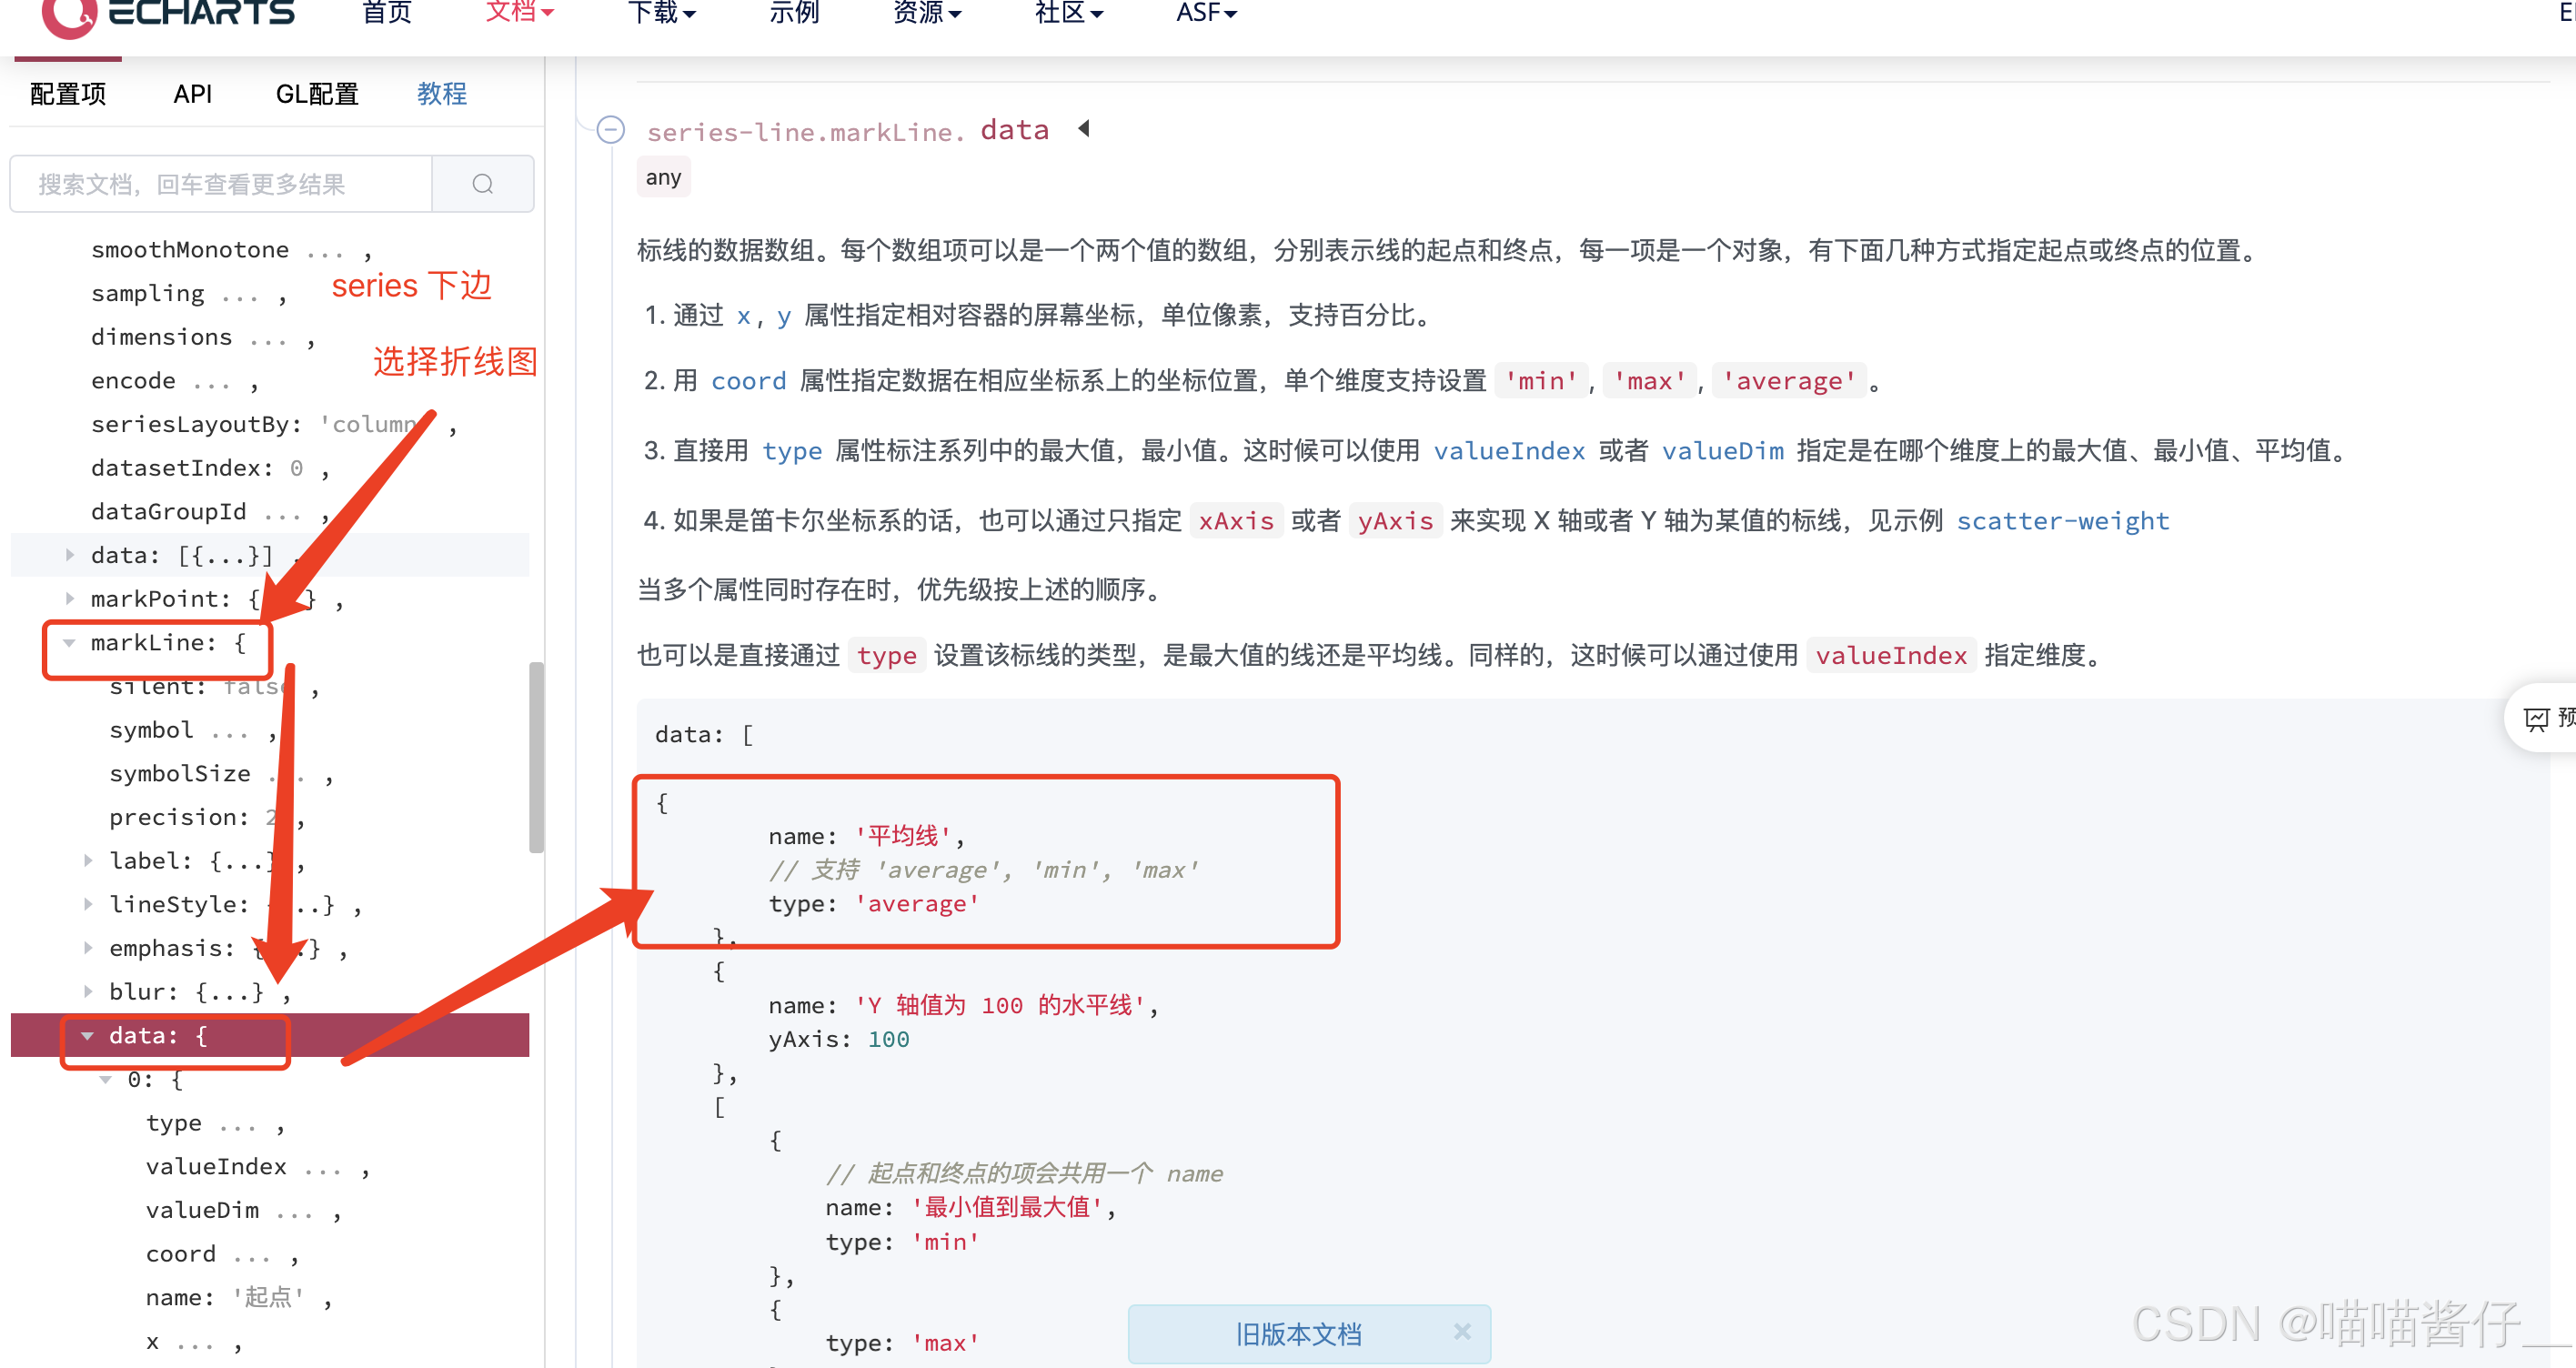Open the 首页 menu item
The height and width of the screenshot is (1368, 2576).
(387, 13)
